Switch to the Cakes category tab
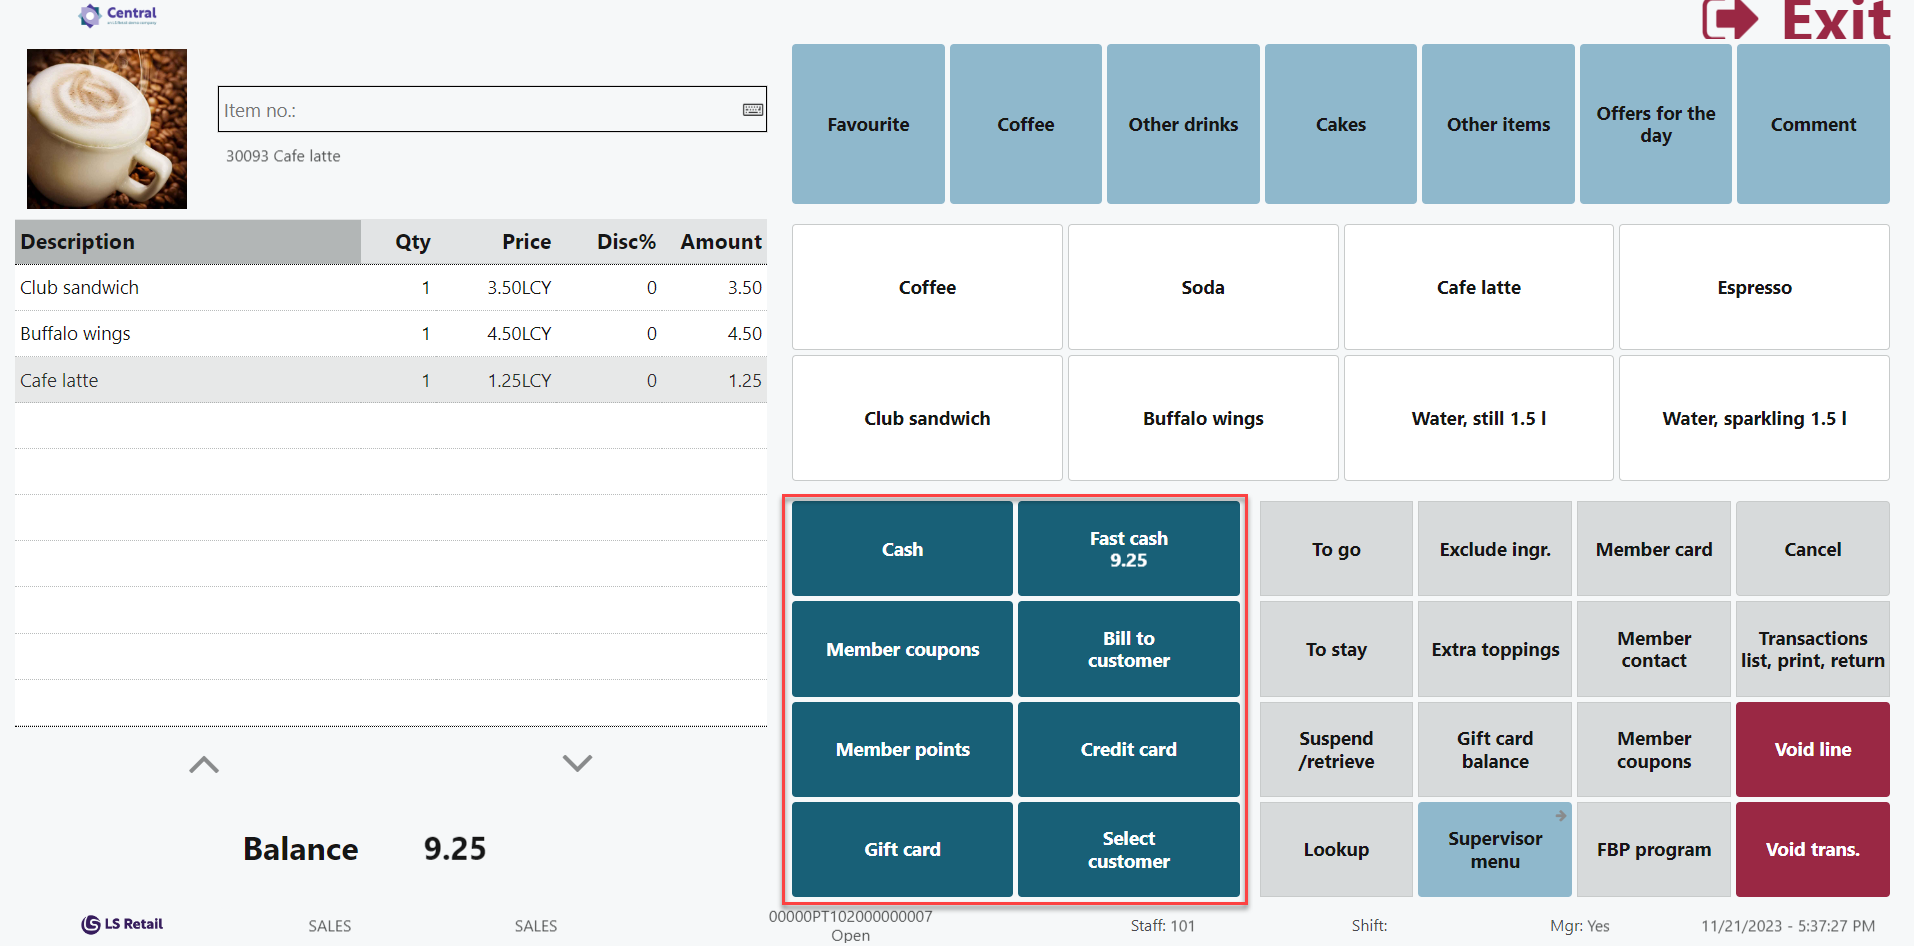The height and width of the screenshot is (946, 1914). pos(1340,124)
